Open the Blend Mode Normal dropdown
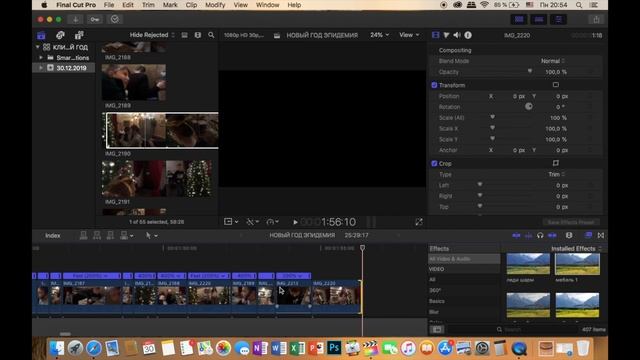 [x=553, y=61]
